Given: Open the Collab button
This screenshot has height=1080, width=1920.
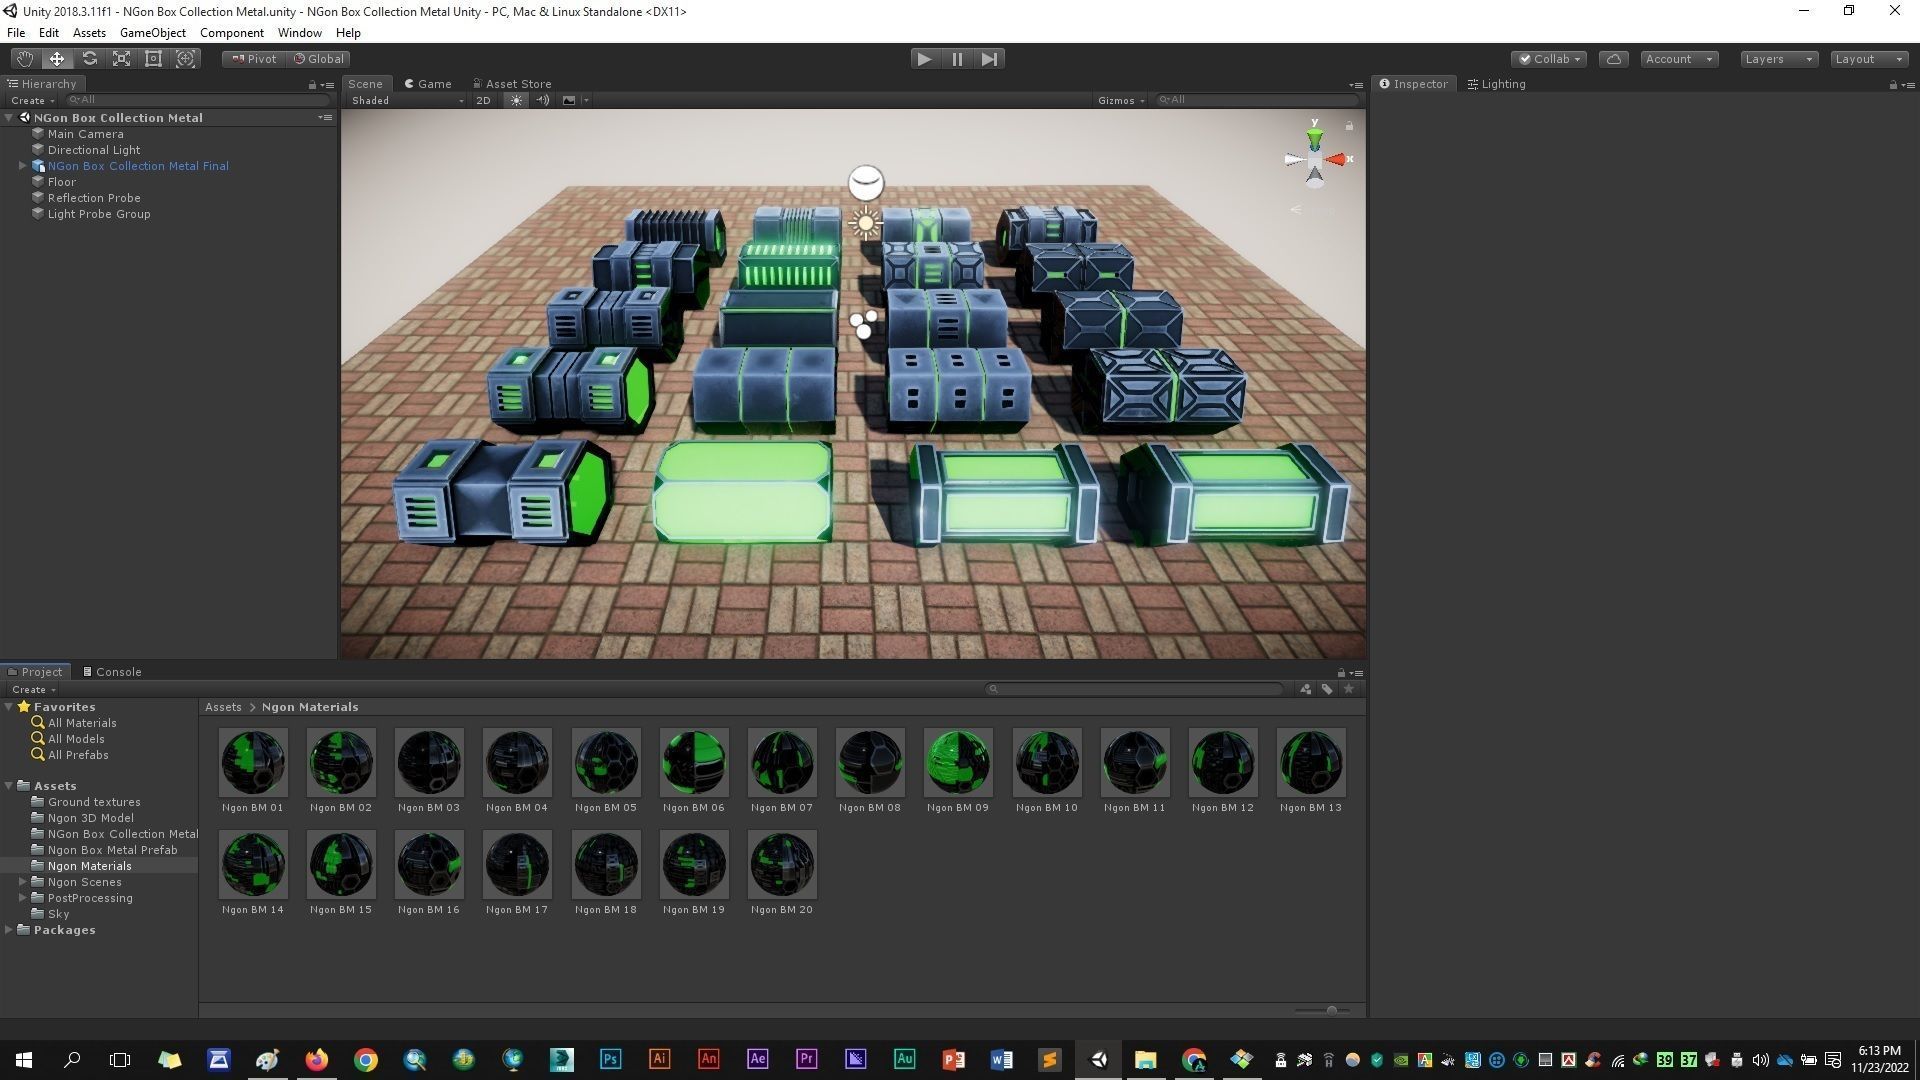Looking at the screenshot, I should 1549,59.
